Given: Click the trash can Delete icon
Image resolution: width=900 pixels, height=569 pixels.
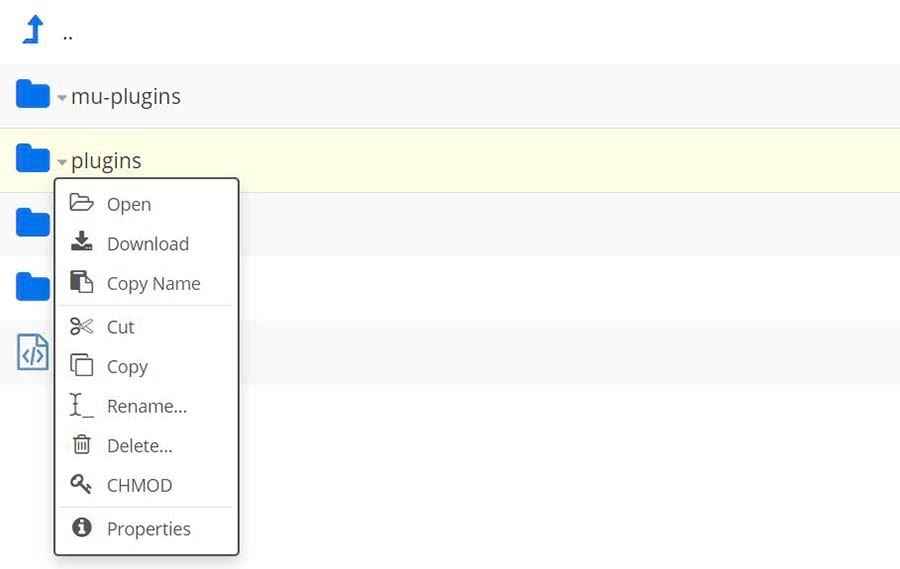Looking at the screenshot, I should pos(82,445).
